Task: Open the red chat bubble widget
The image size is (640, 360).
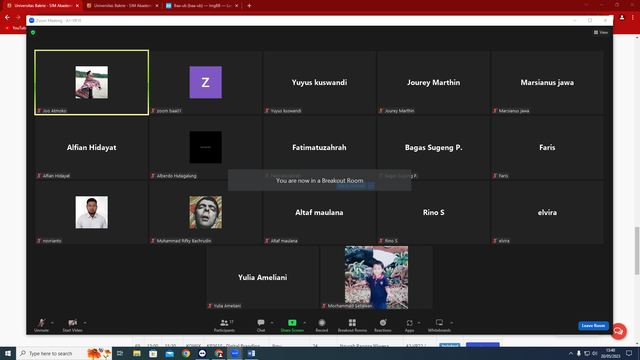Action: 618,331
